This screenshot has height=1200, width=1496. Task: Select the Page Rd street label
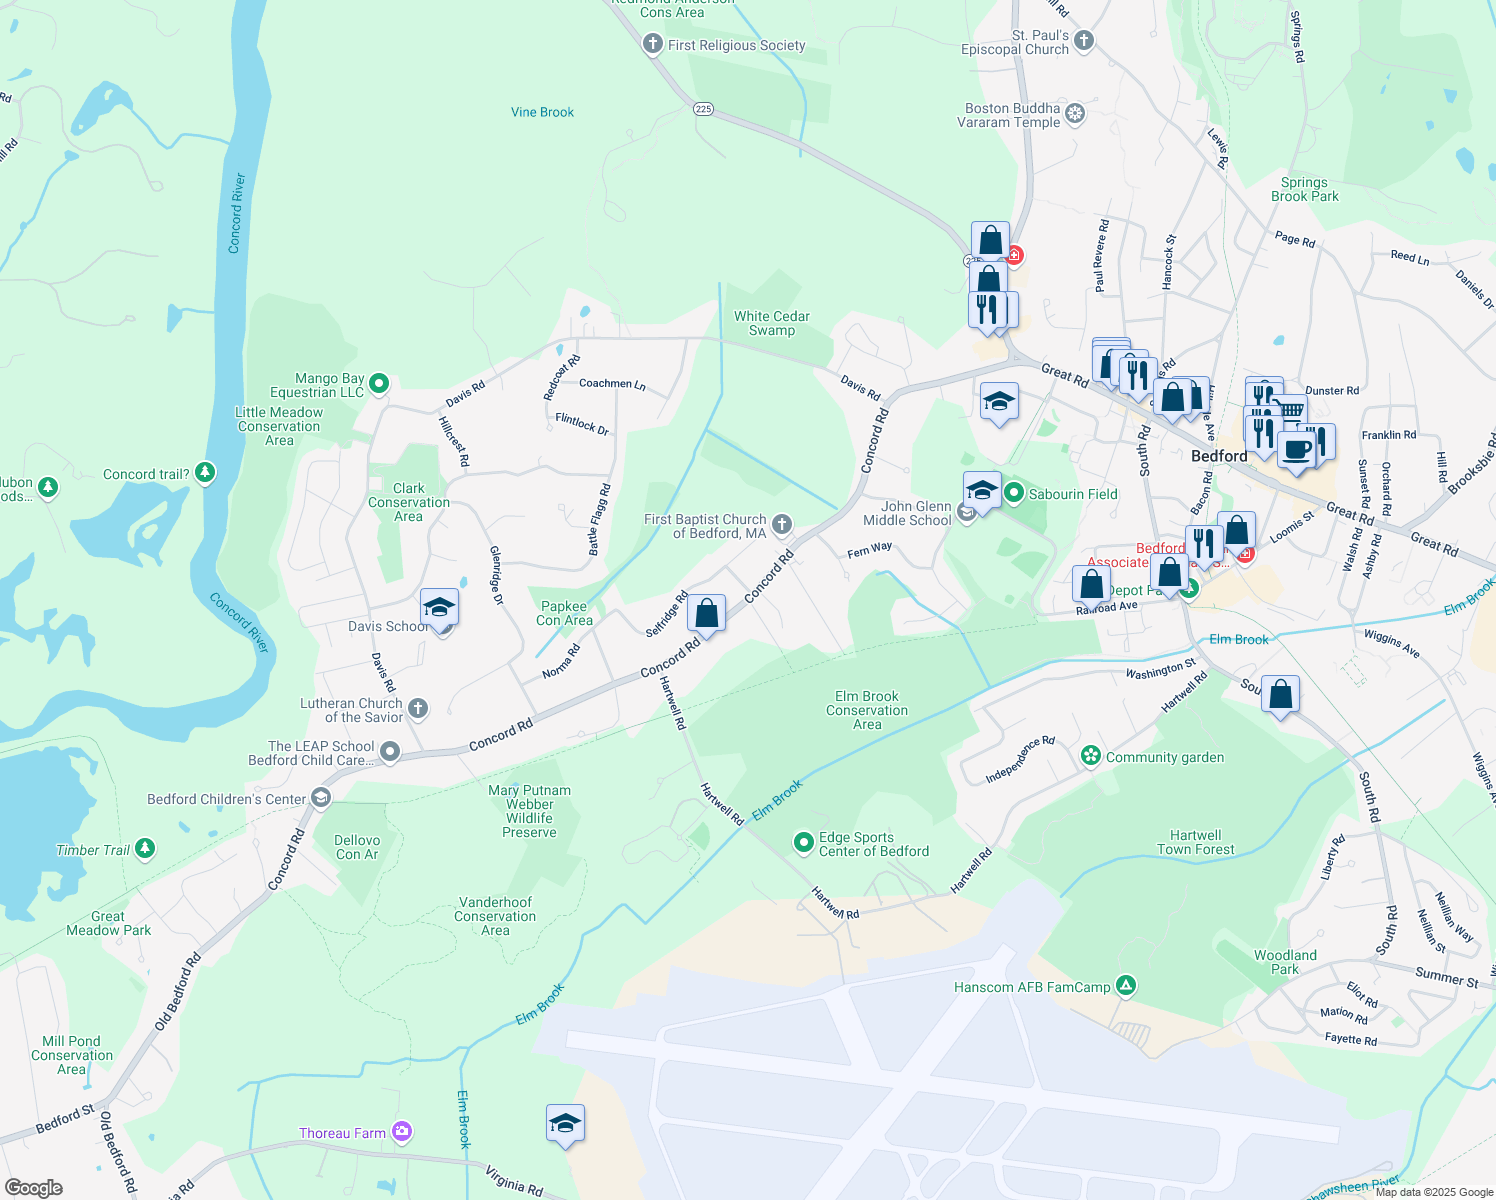[x=1295, y=239]
